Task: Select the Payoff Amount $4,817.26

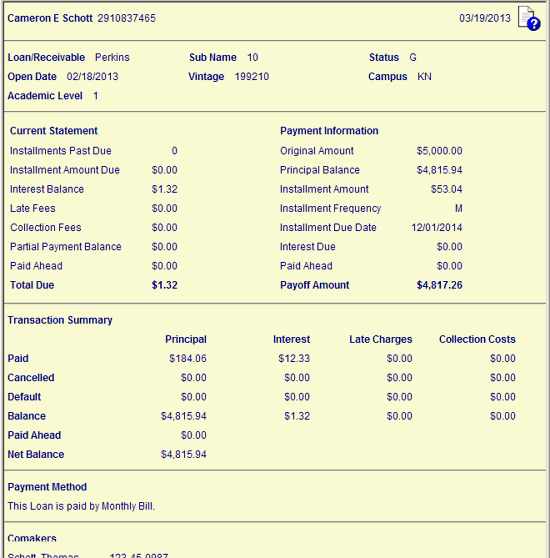Action: (x=439, y=285)
